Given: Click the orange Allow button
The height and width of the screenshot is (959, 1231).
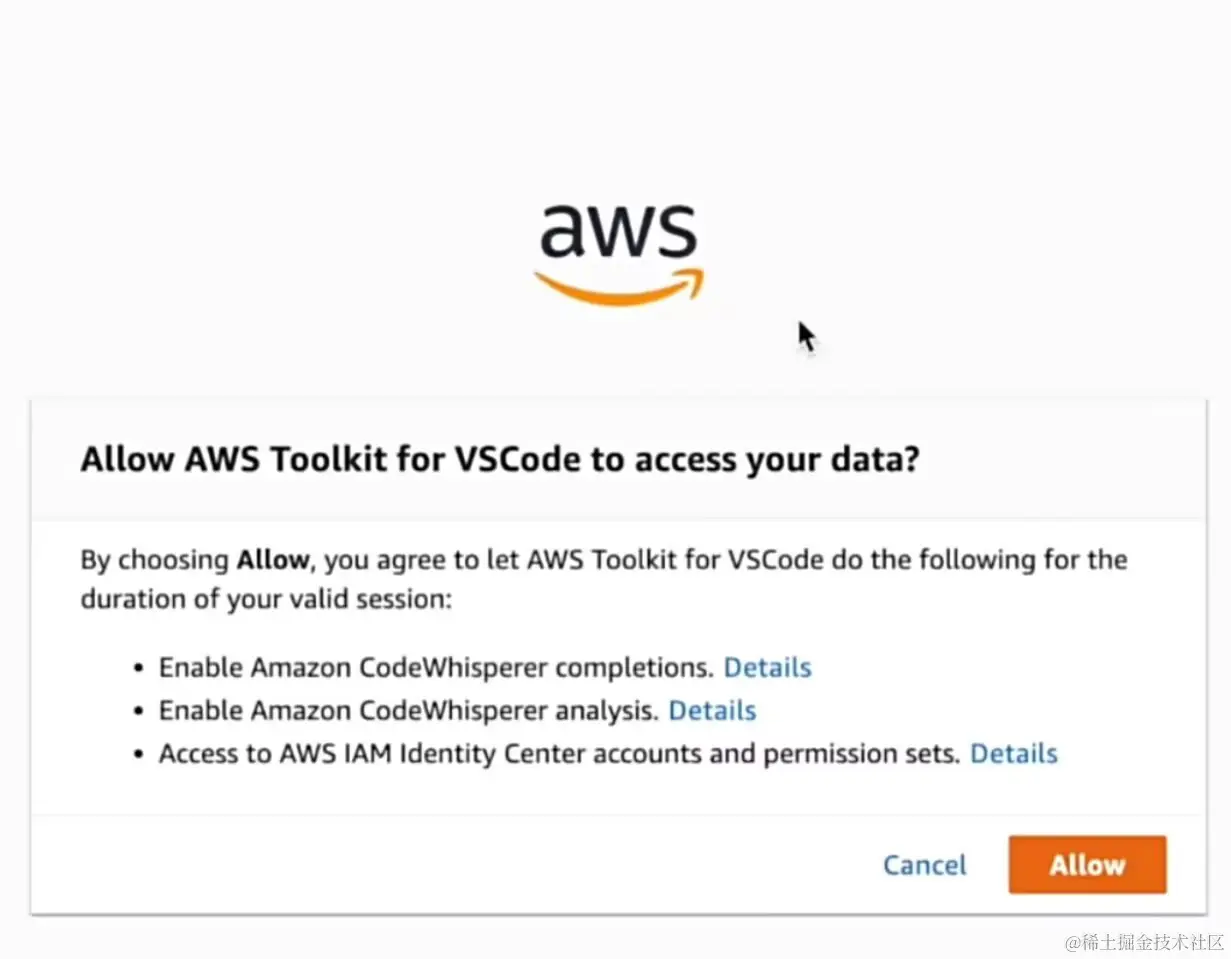Looking at the screenshot, I should (x=1087, y=864).
